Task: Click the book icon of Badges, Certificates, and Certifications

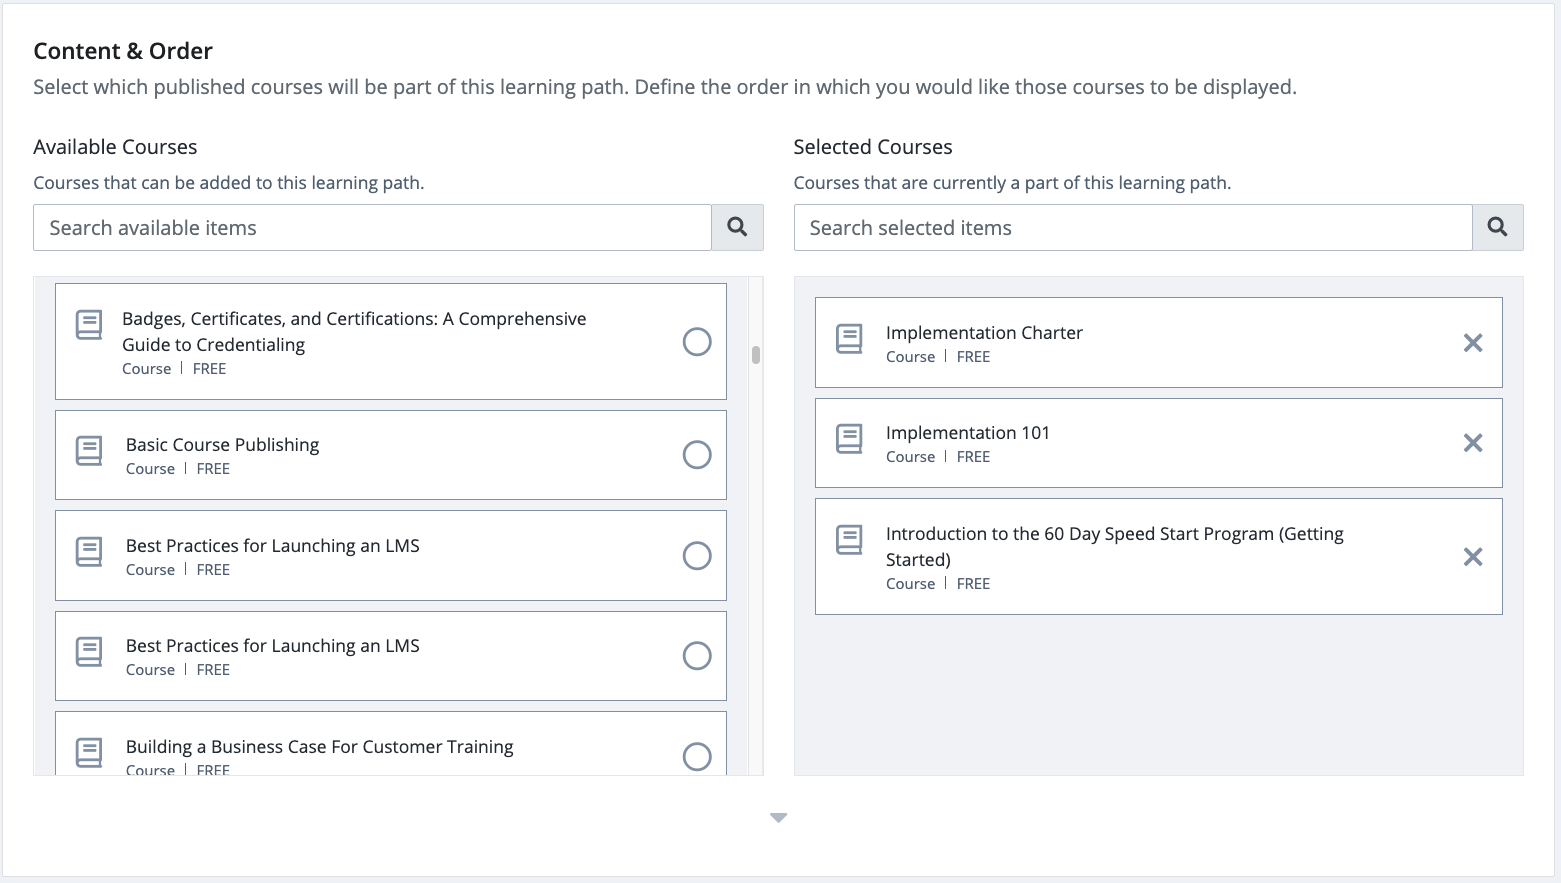Action: tap(89, 325)
